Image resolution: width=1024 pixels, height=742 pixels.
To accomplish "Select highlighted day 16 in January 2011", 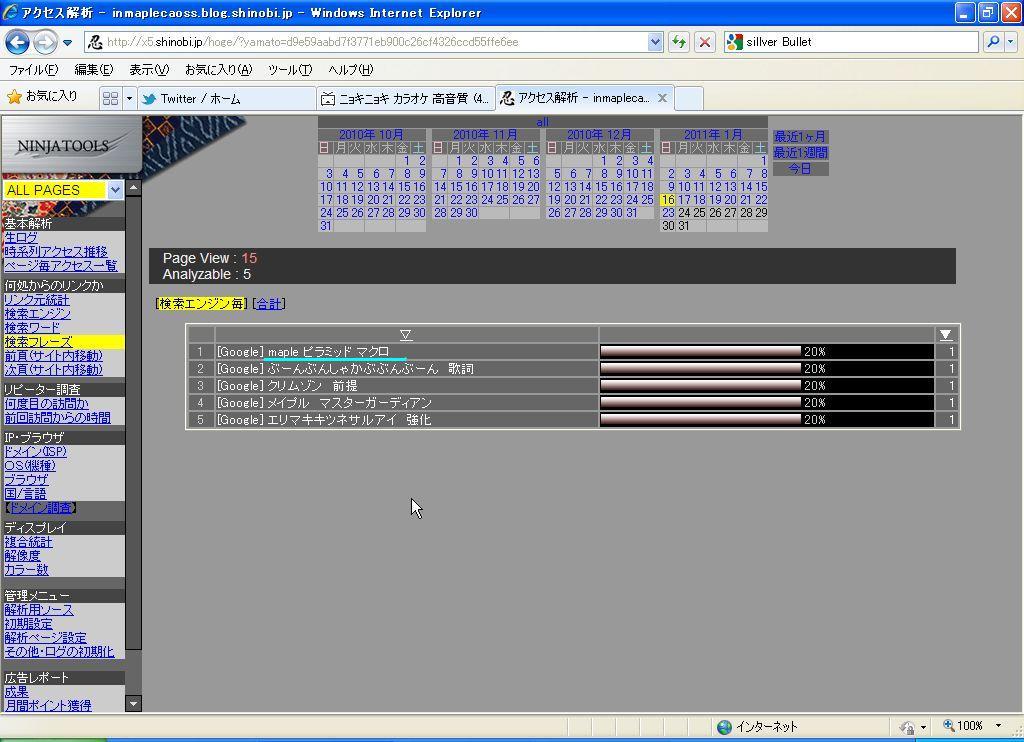I will (x=667, y=200).
